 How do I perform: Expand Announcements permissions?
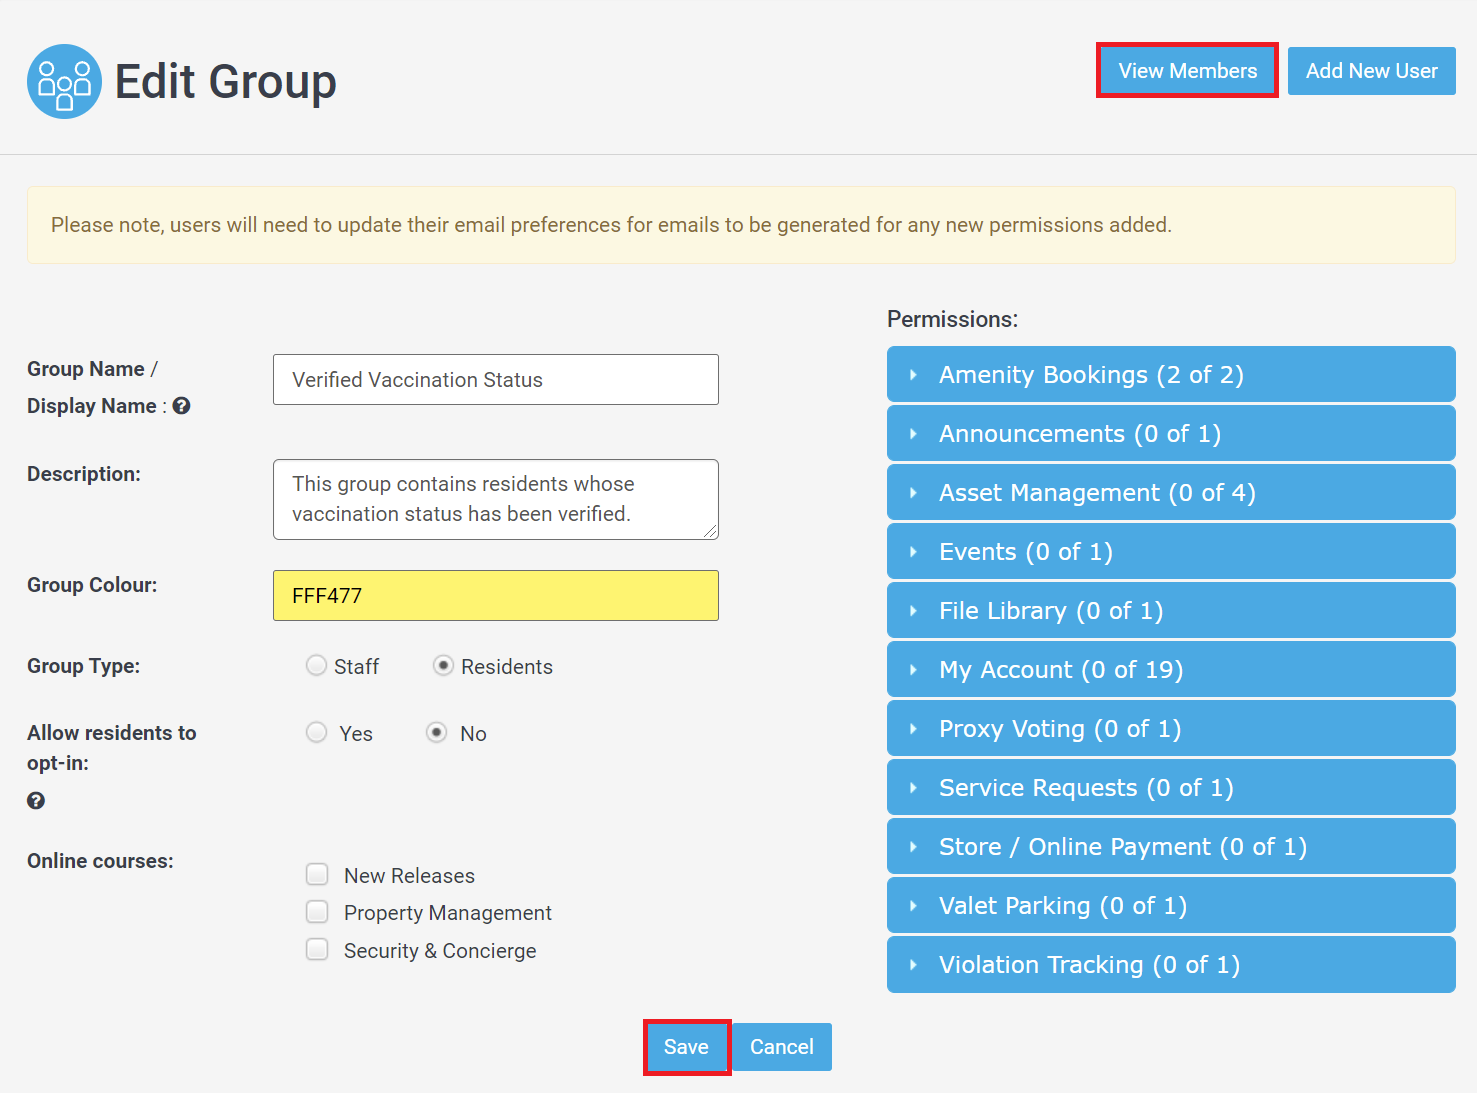point(1171,433)
